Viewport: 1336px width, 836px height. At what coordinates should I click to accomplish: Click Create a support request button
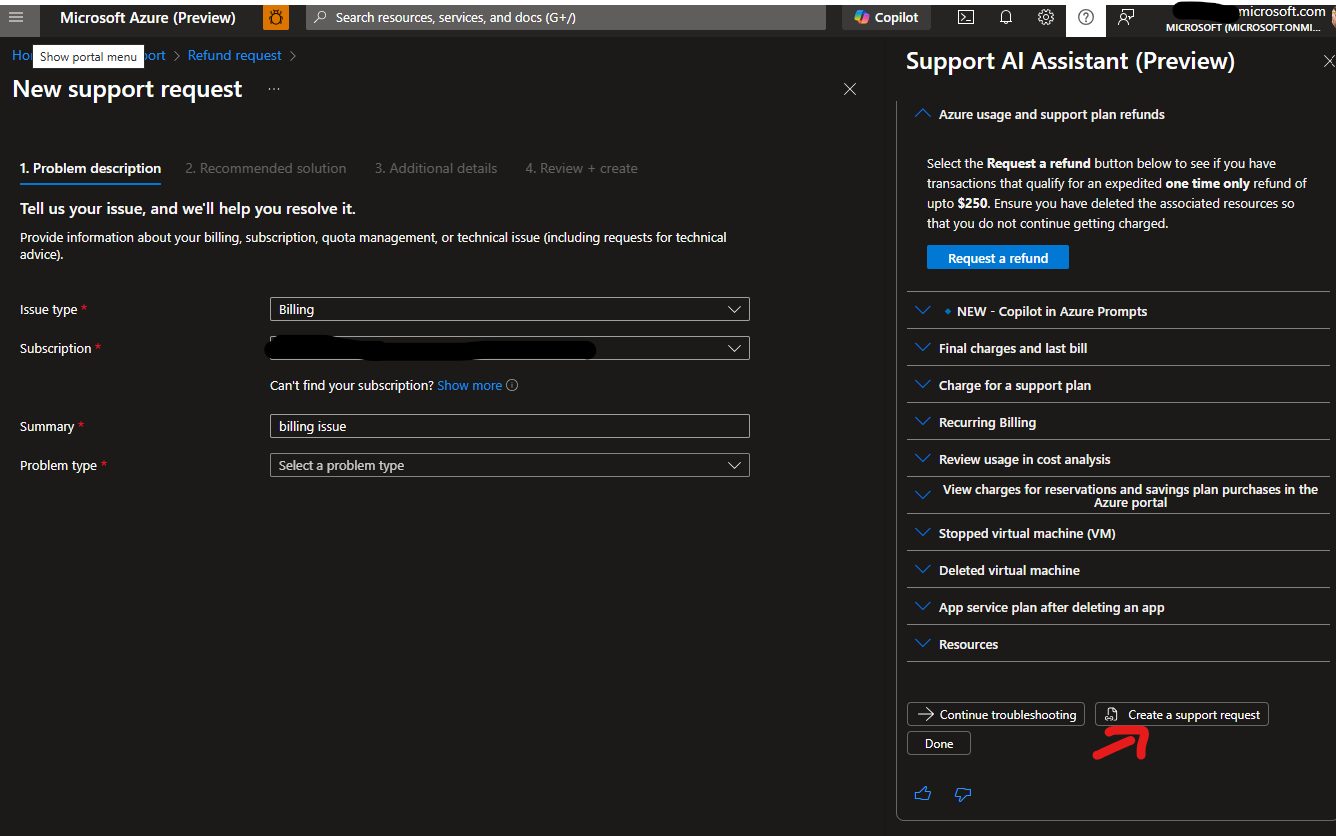(1182, 714)
